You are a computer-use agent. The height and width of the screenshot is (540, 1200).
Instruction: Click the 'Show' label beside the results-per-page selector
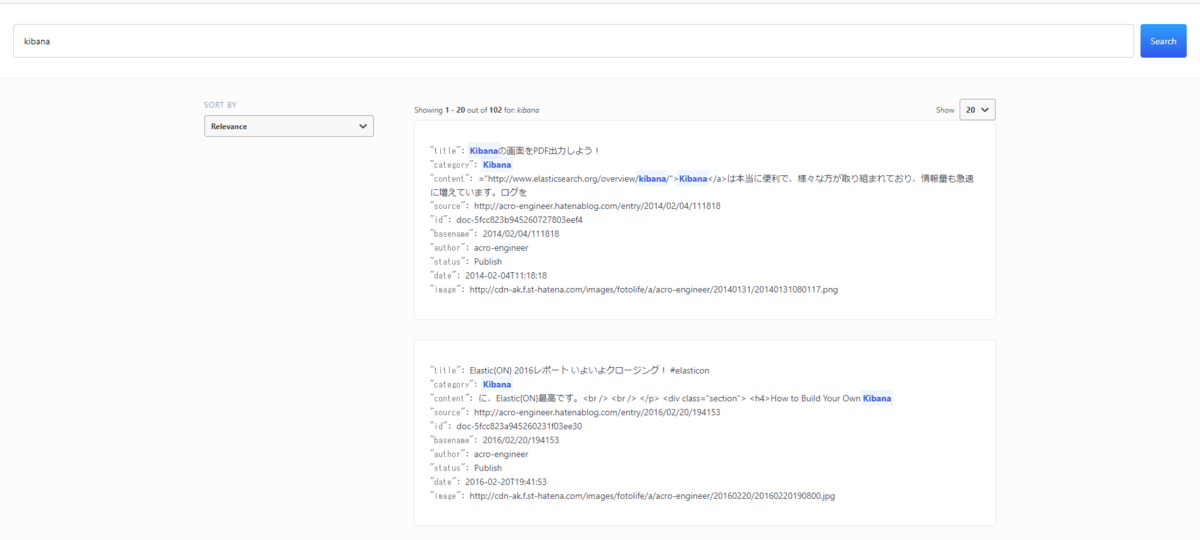[x=945, y=110]
